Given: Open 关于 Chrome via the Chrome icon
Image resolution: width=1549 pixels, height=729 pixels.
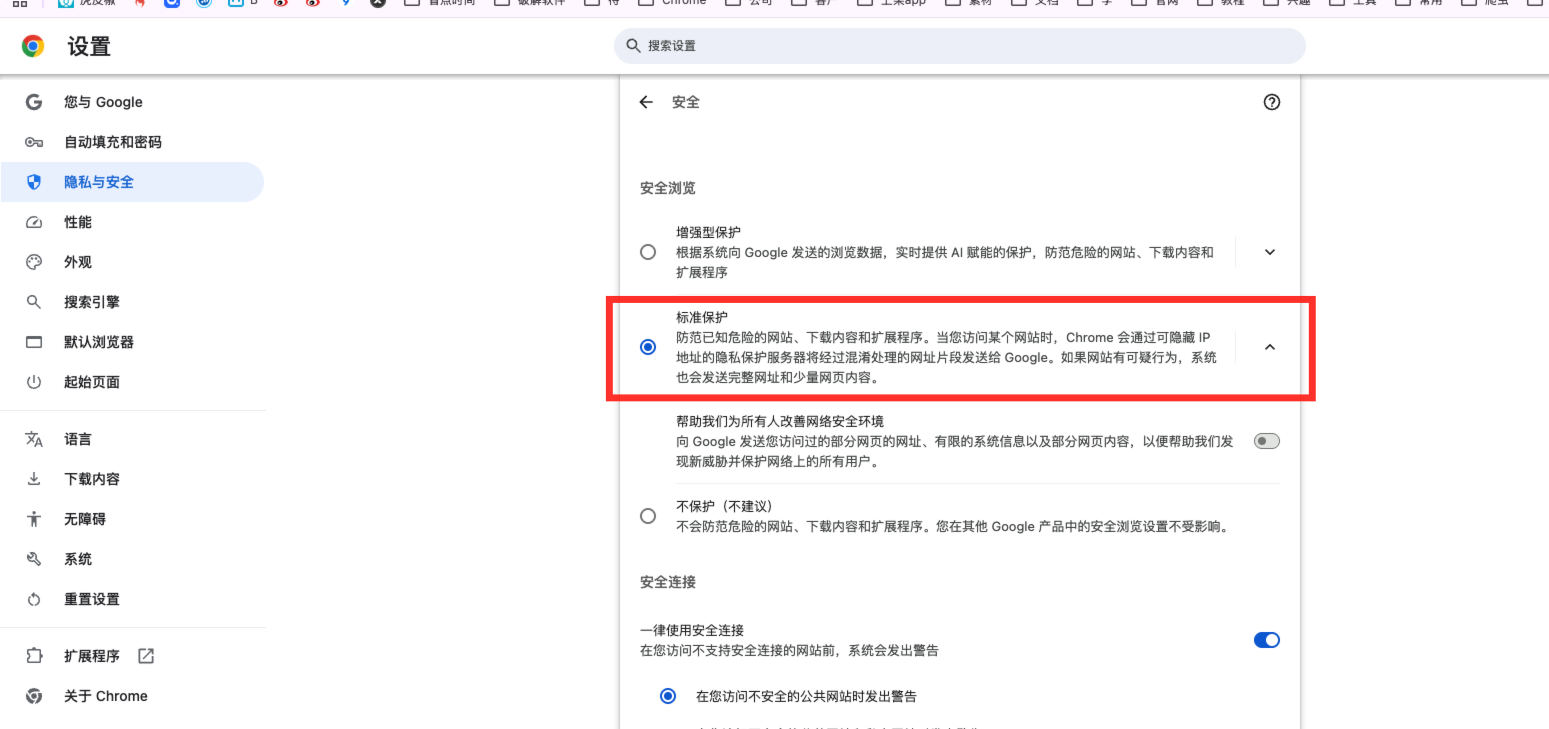Looking at the screenshot, I should (34, 696).
